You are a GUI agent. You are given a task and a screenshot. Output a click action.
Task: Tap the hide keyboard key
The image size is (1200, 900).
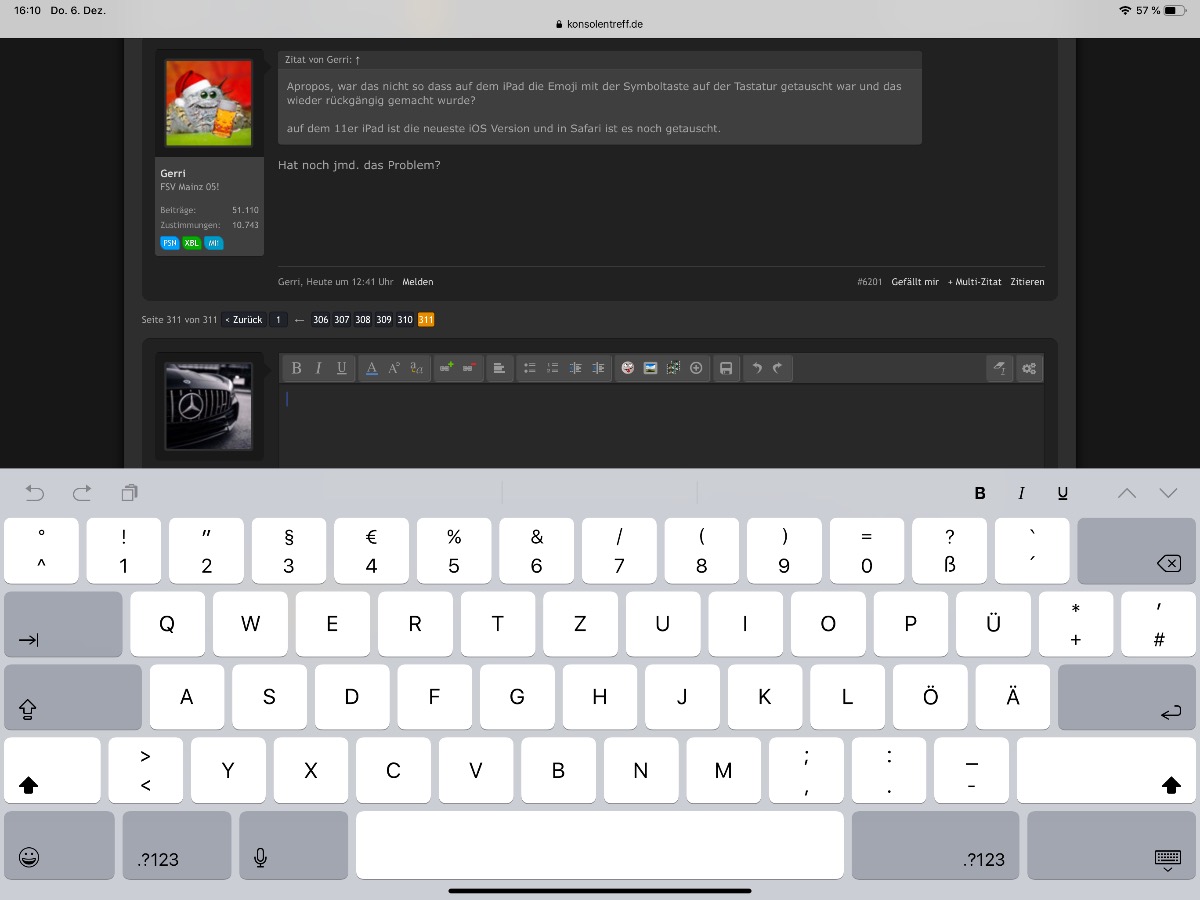[1112, 845]
